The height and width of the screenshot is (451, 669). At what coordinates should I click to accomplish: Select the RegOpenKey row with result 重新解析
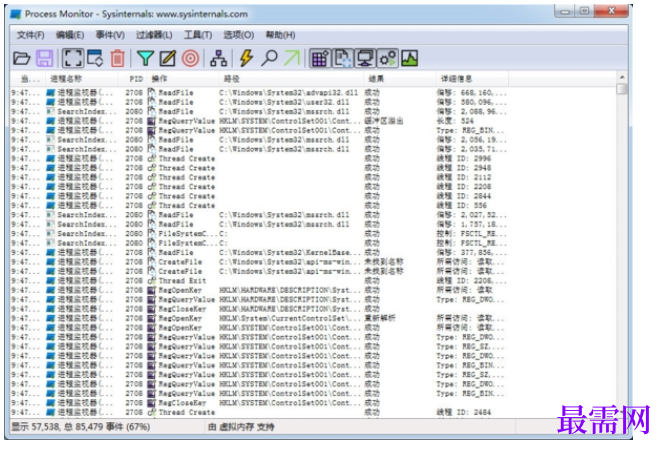pos(259,318)
